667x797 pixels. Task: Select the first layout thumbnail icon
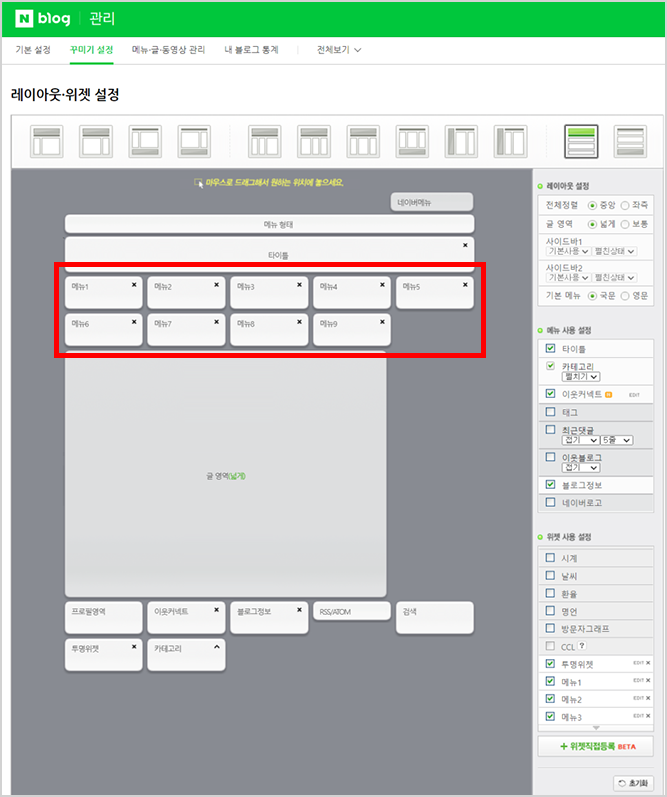(47, 141)
